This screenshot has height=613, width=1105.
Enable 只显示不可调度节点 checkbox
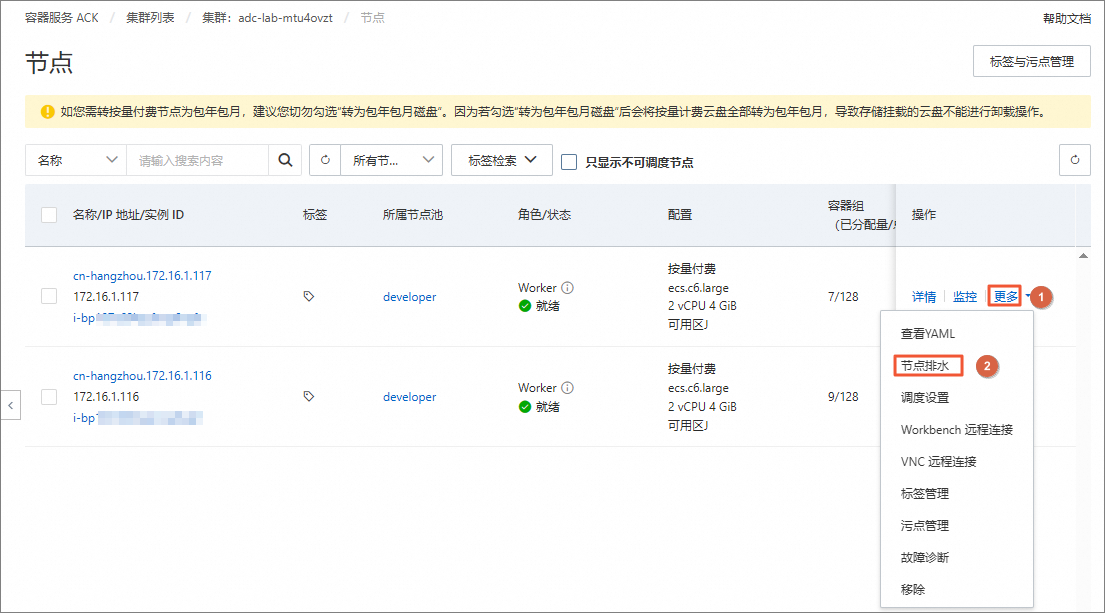tap(569, 162)
